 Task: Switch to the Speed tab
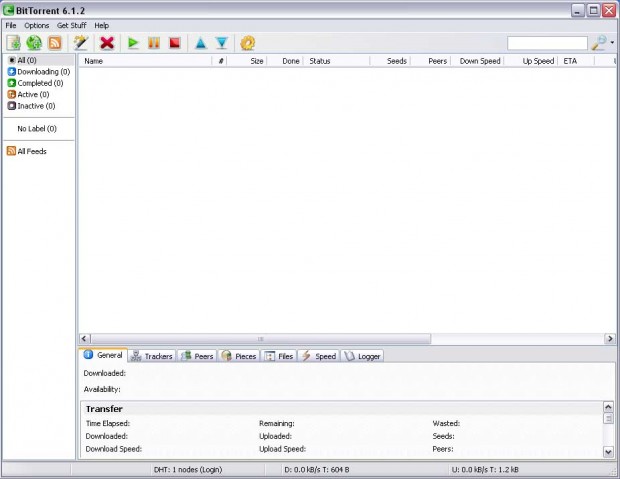click(x=319, y=356)
